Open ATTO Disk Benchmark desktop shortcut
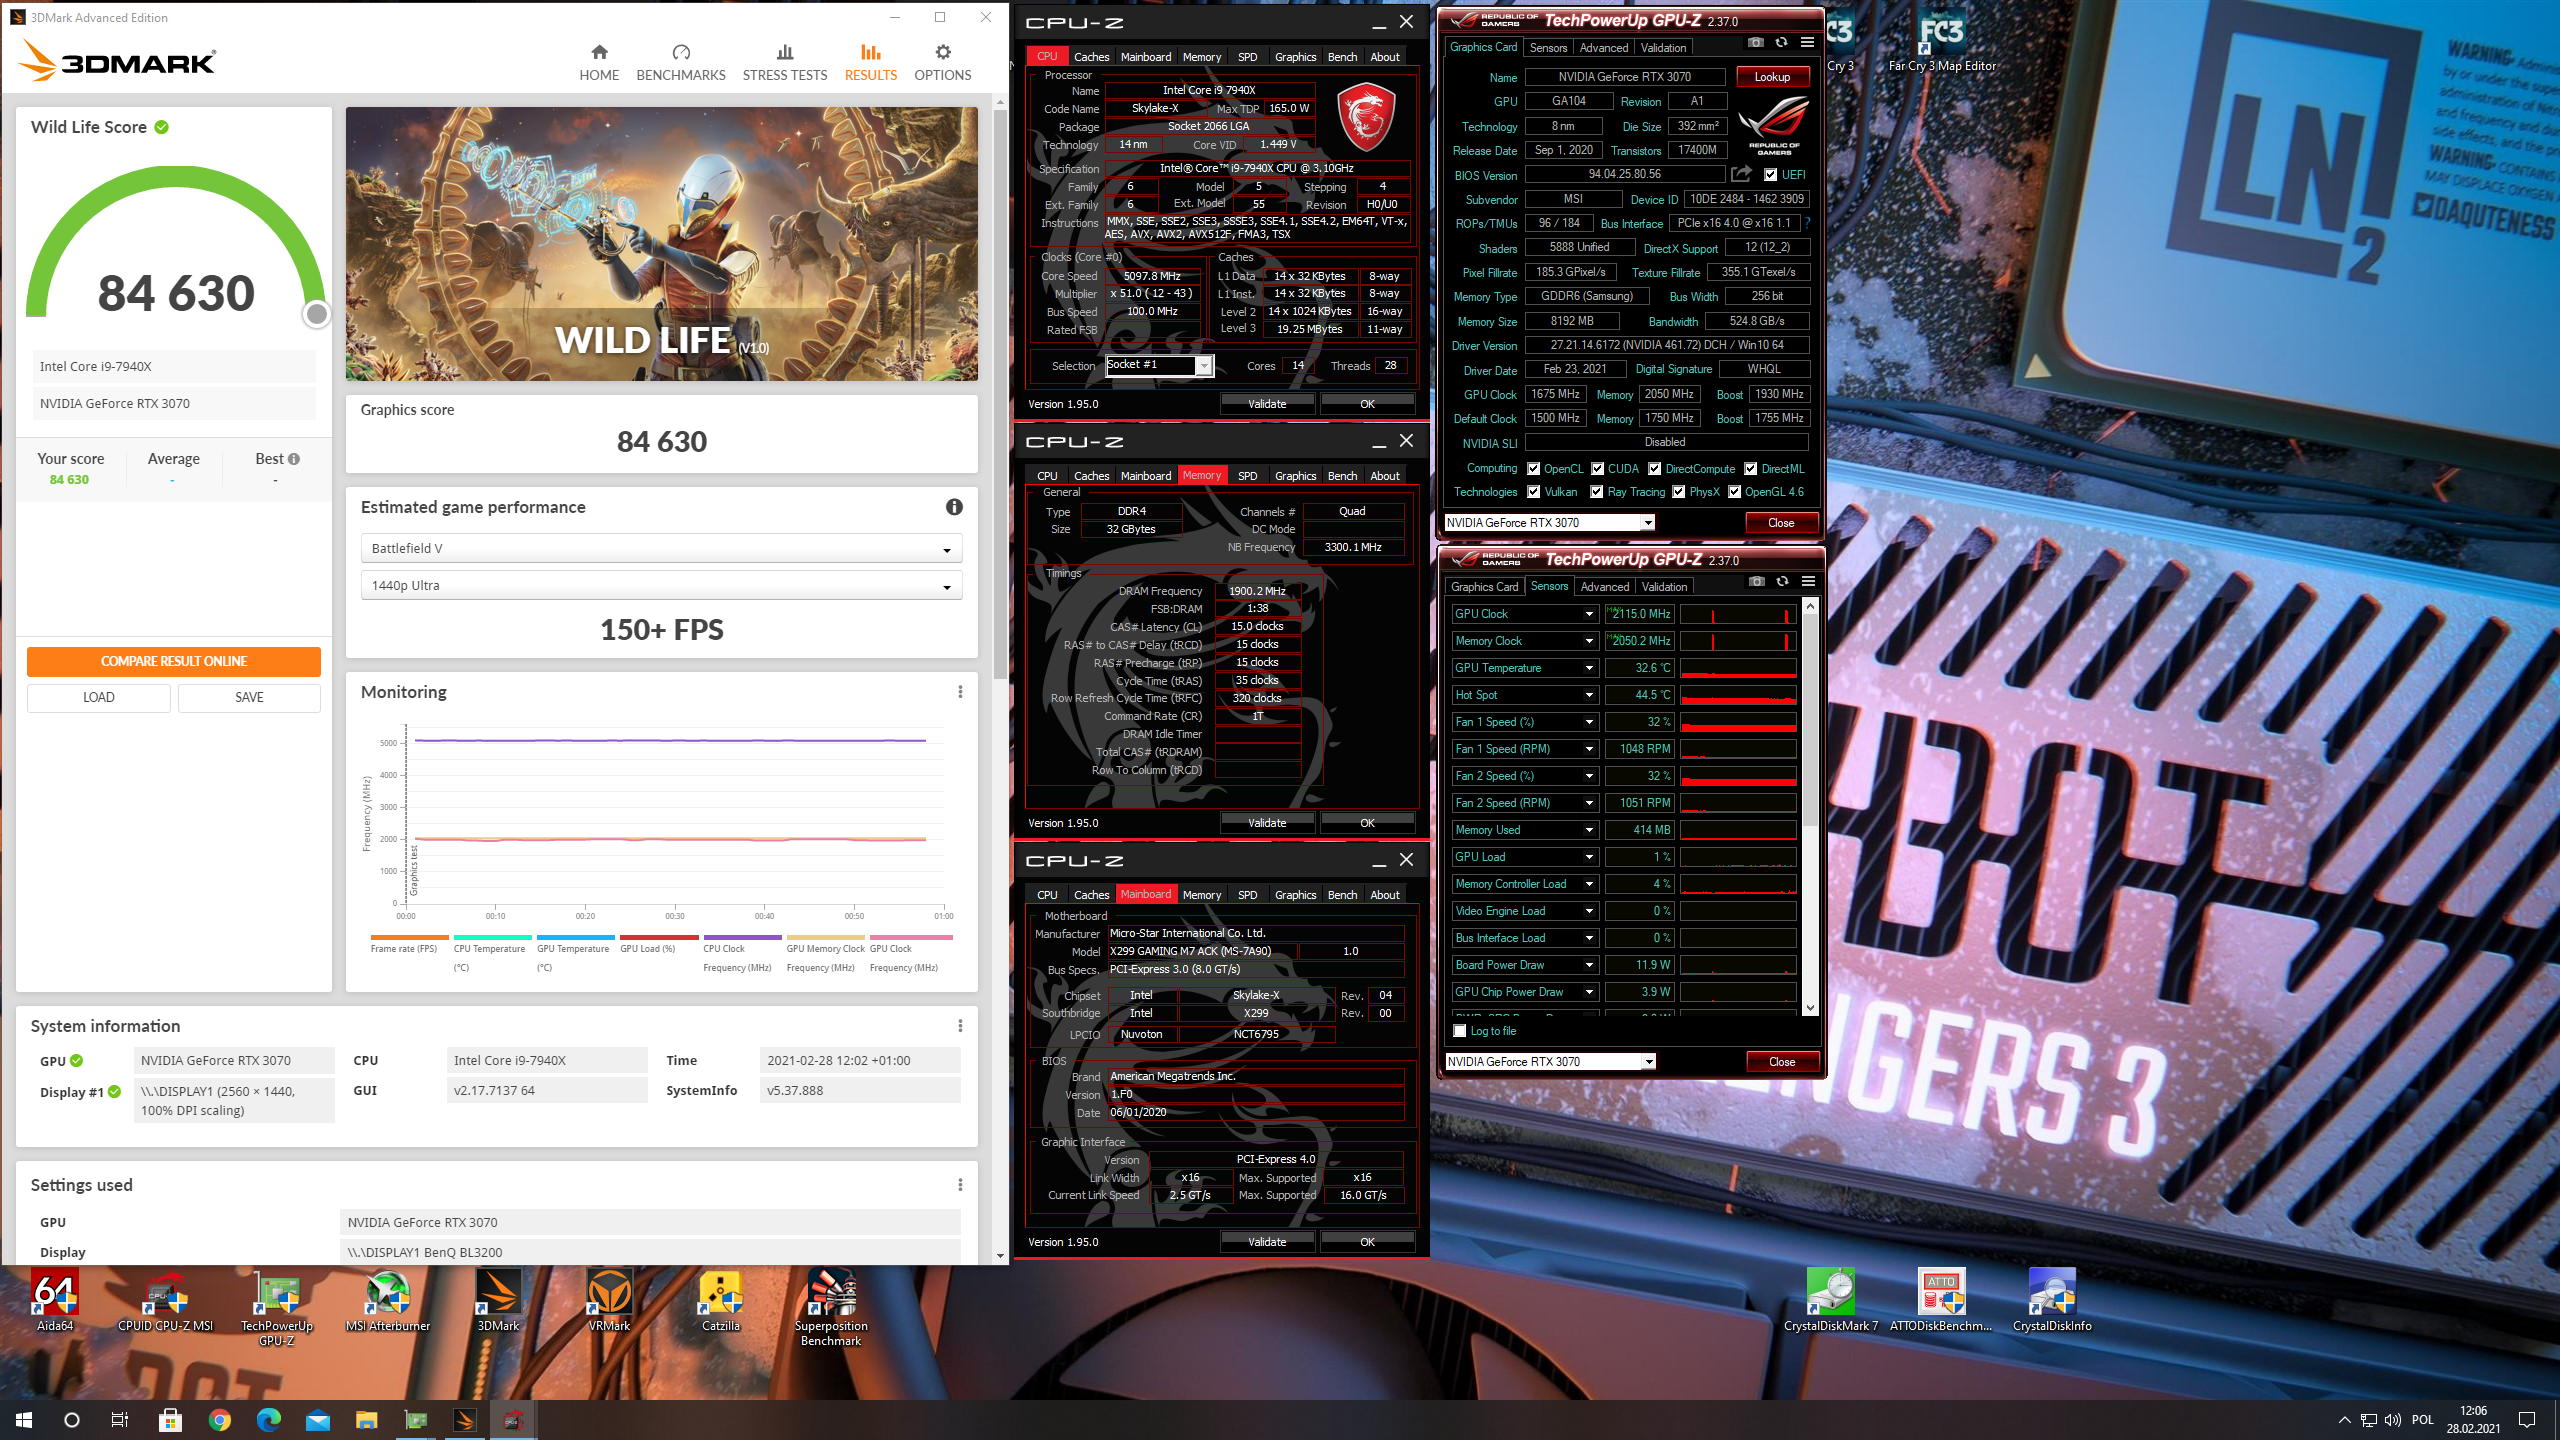The width and height of the screenshot is (2560, 1440). [1941, 1301]
